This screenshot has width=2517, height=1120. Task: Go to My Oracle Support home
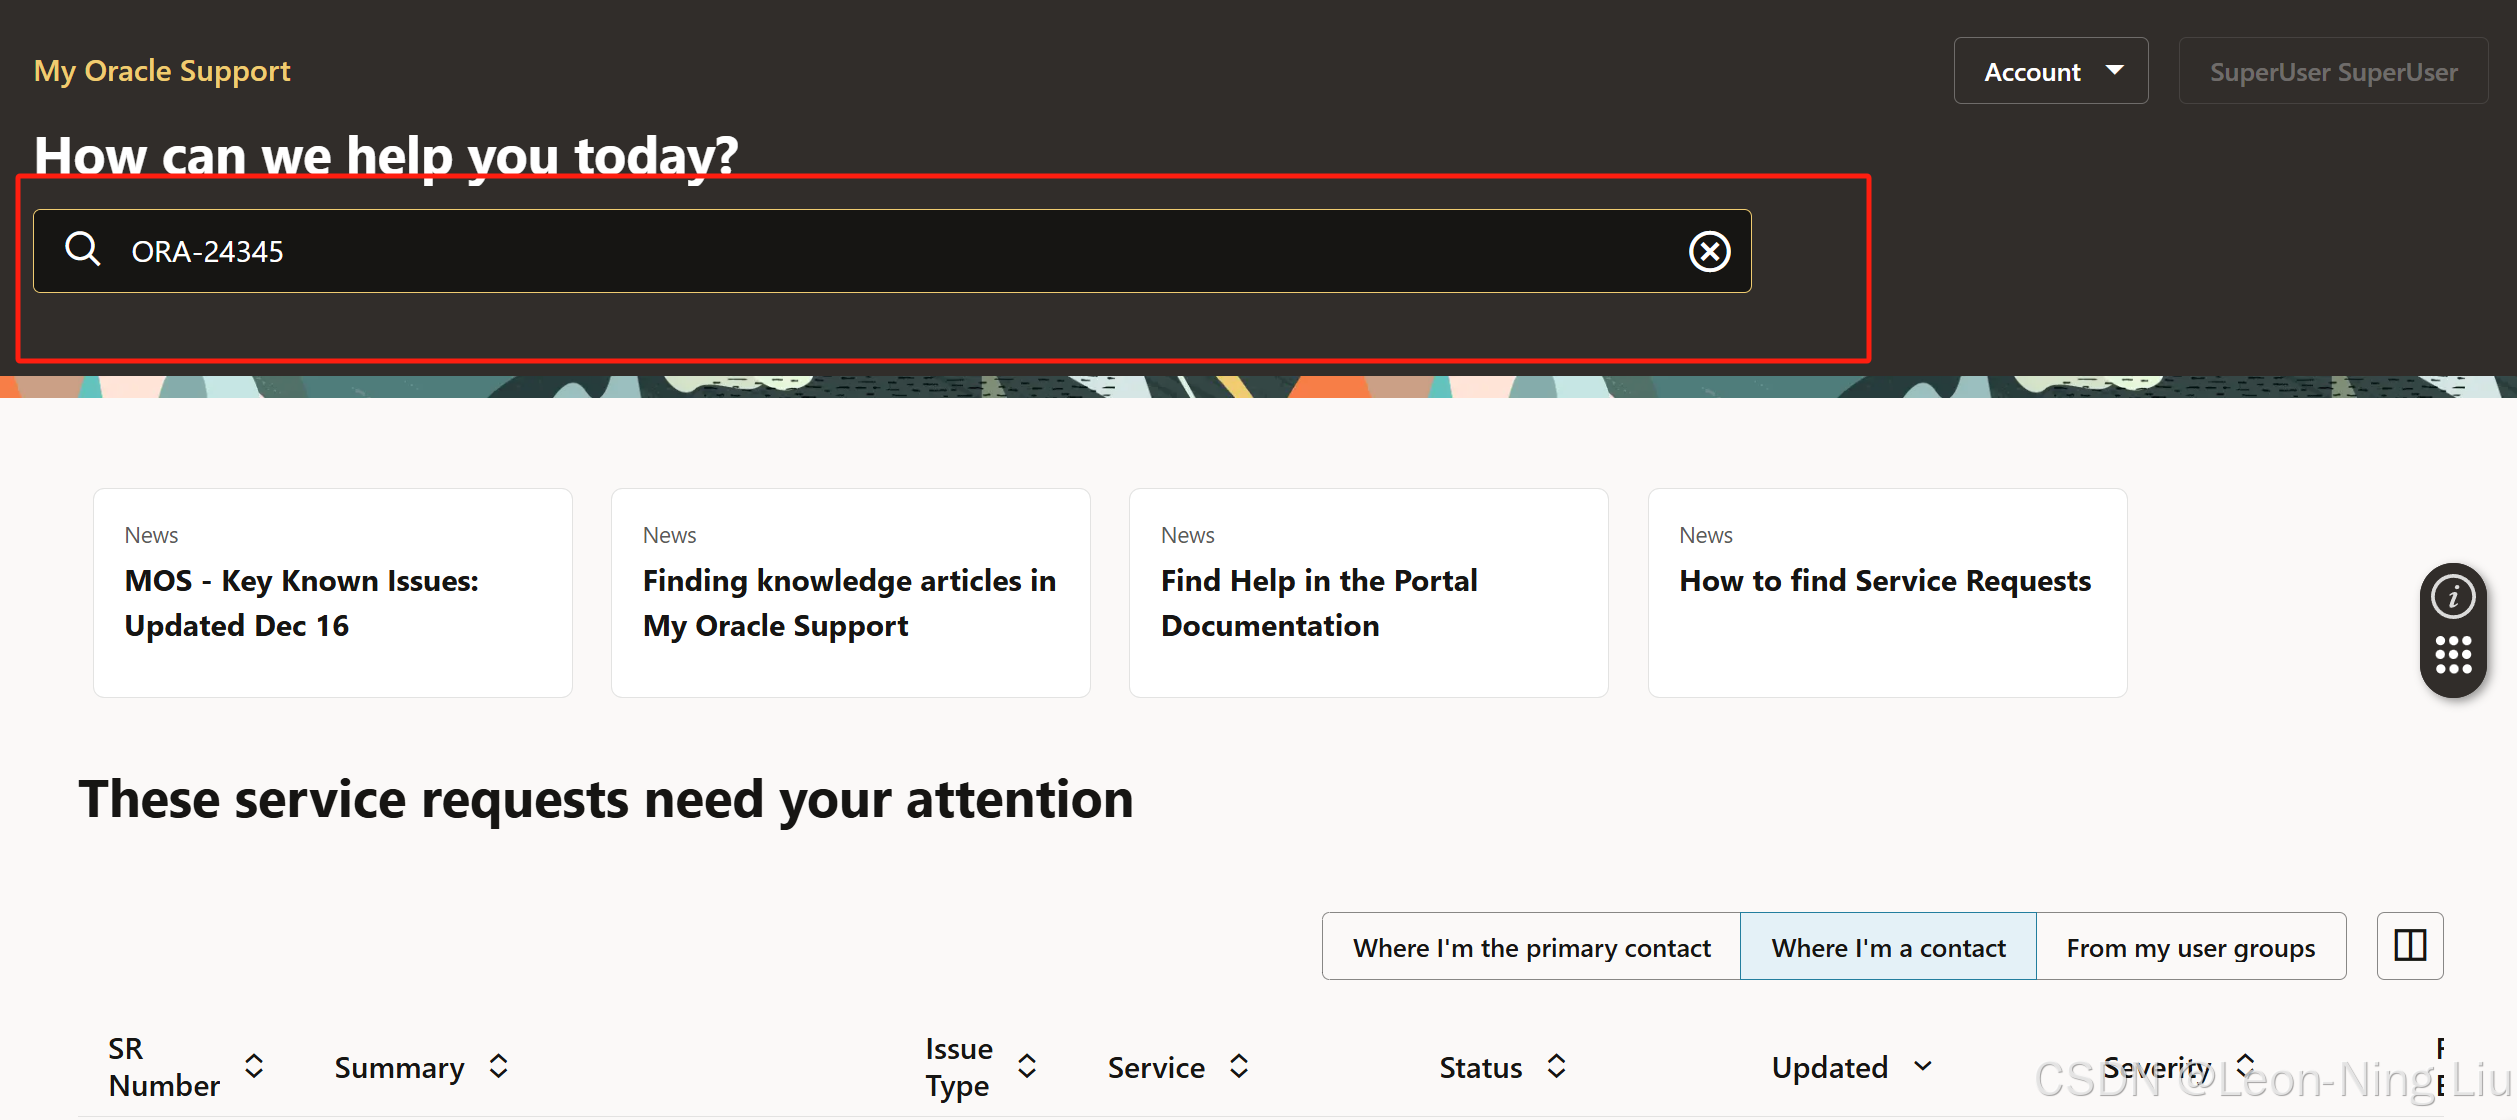[162, 71]
